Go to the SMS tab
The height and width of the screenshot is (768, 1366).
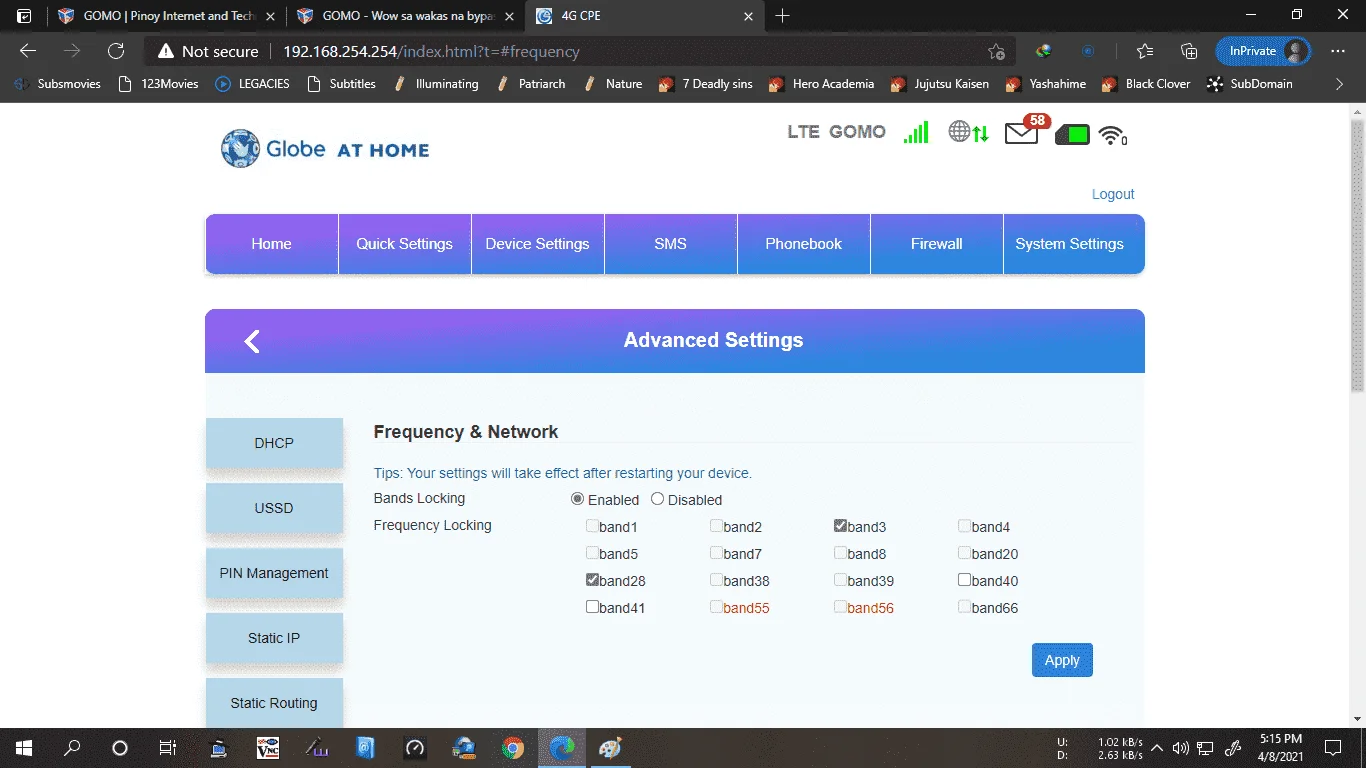tap(671, 244)
